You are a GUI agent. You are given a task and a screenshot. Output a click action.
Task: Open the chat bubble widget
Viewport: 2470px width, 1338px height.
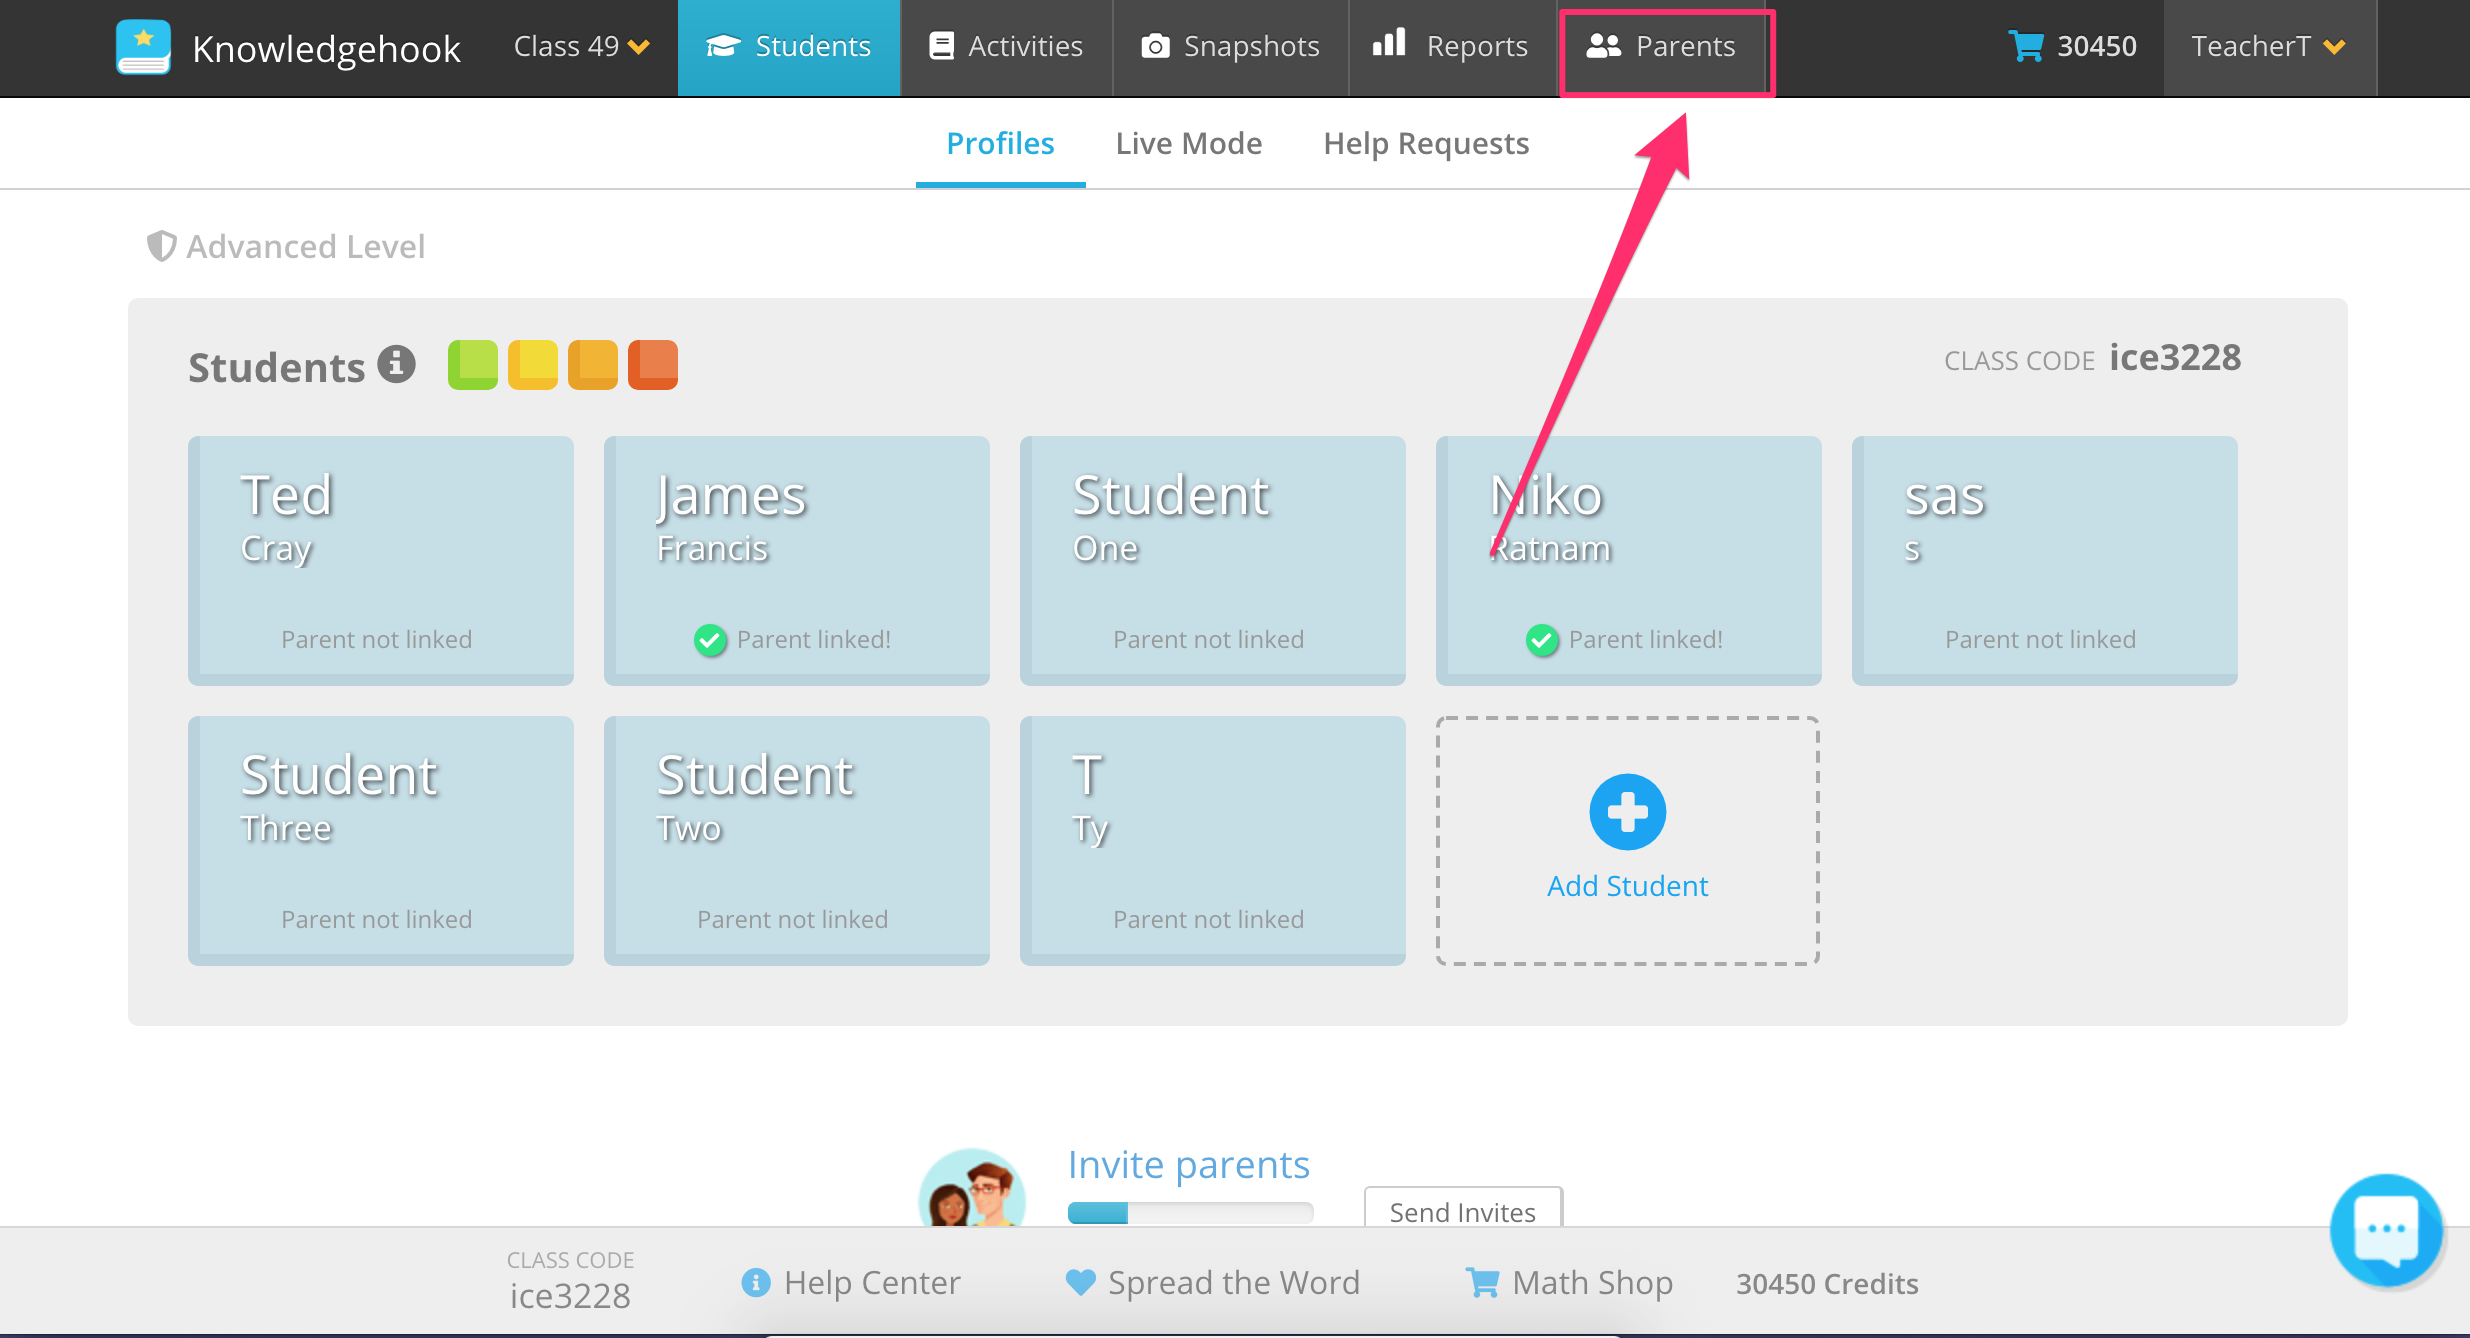2386,1230
